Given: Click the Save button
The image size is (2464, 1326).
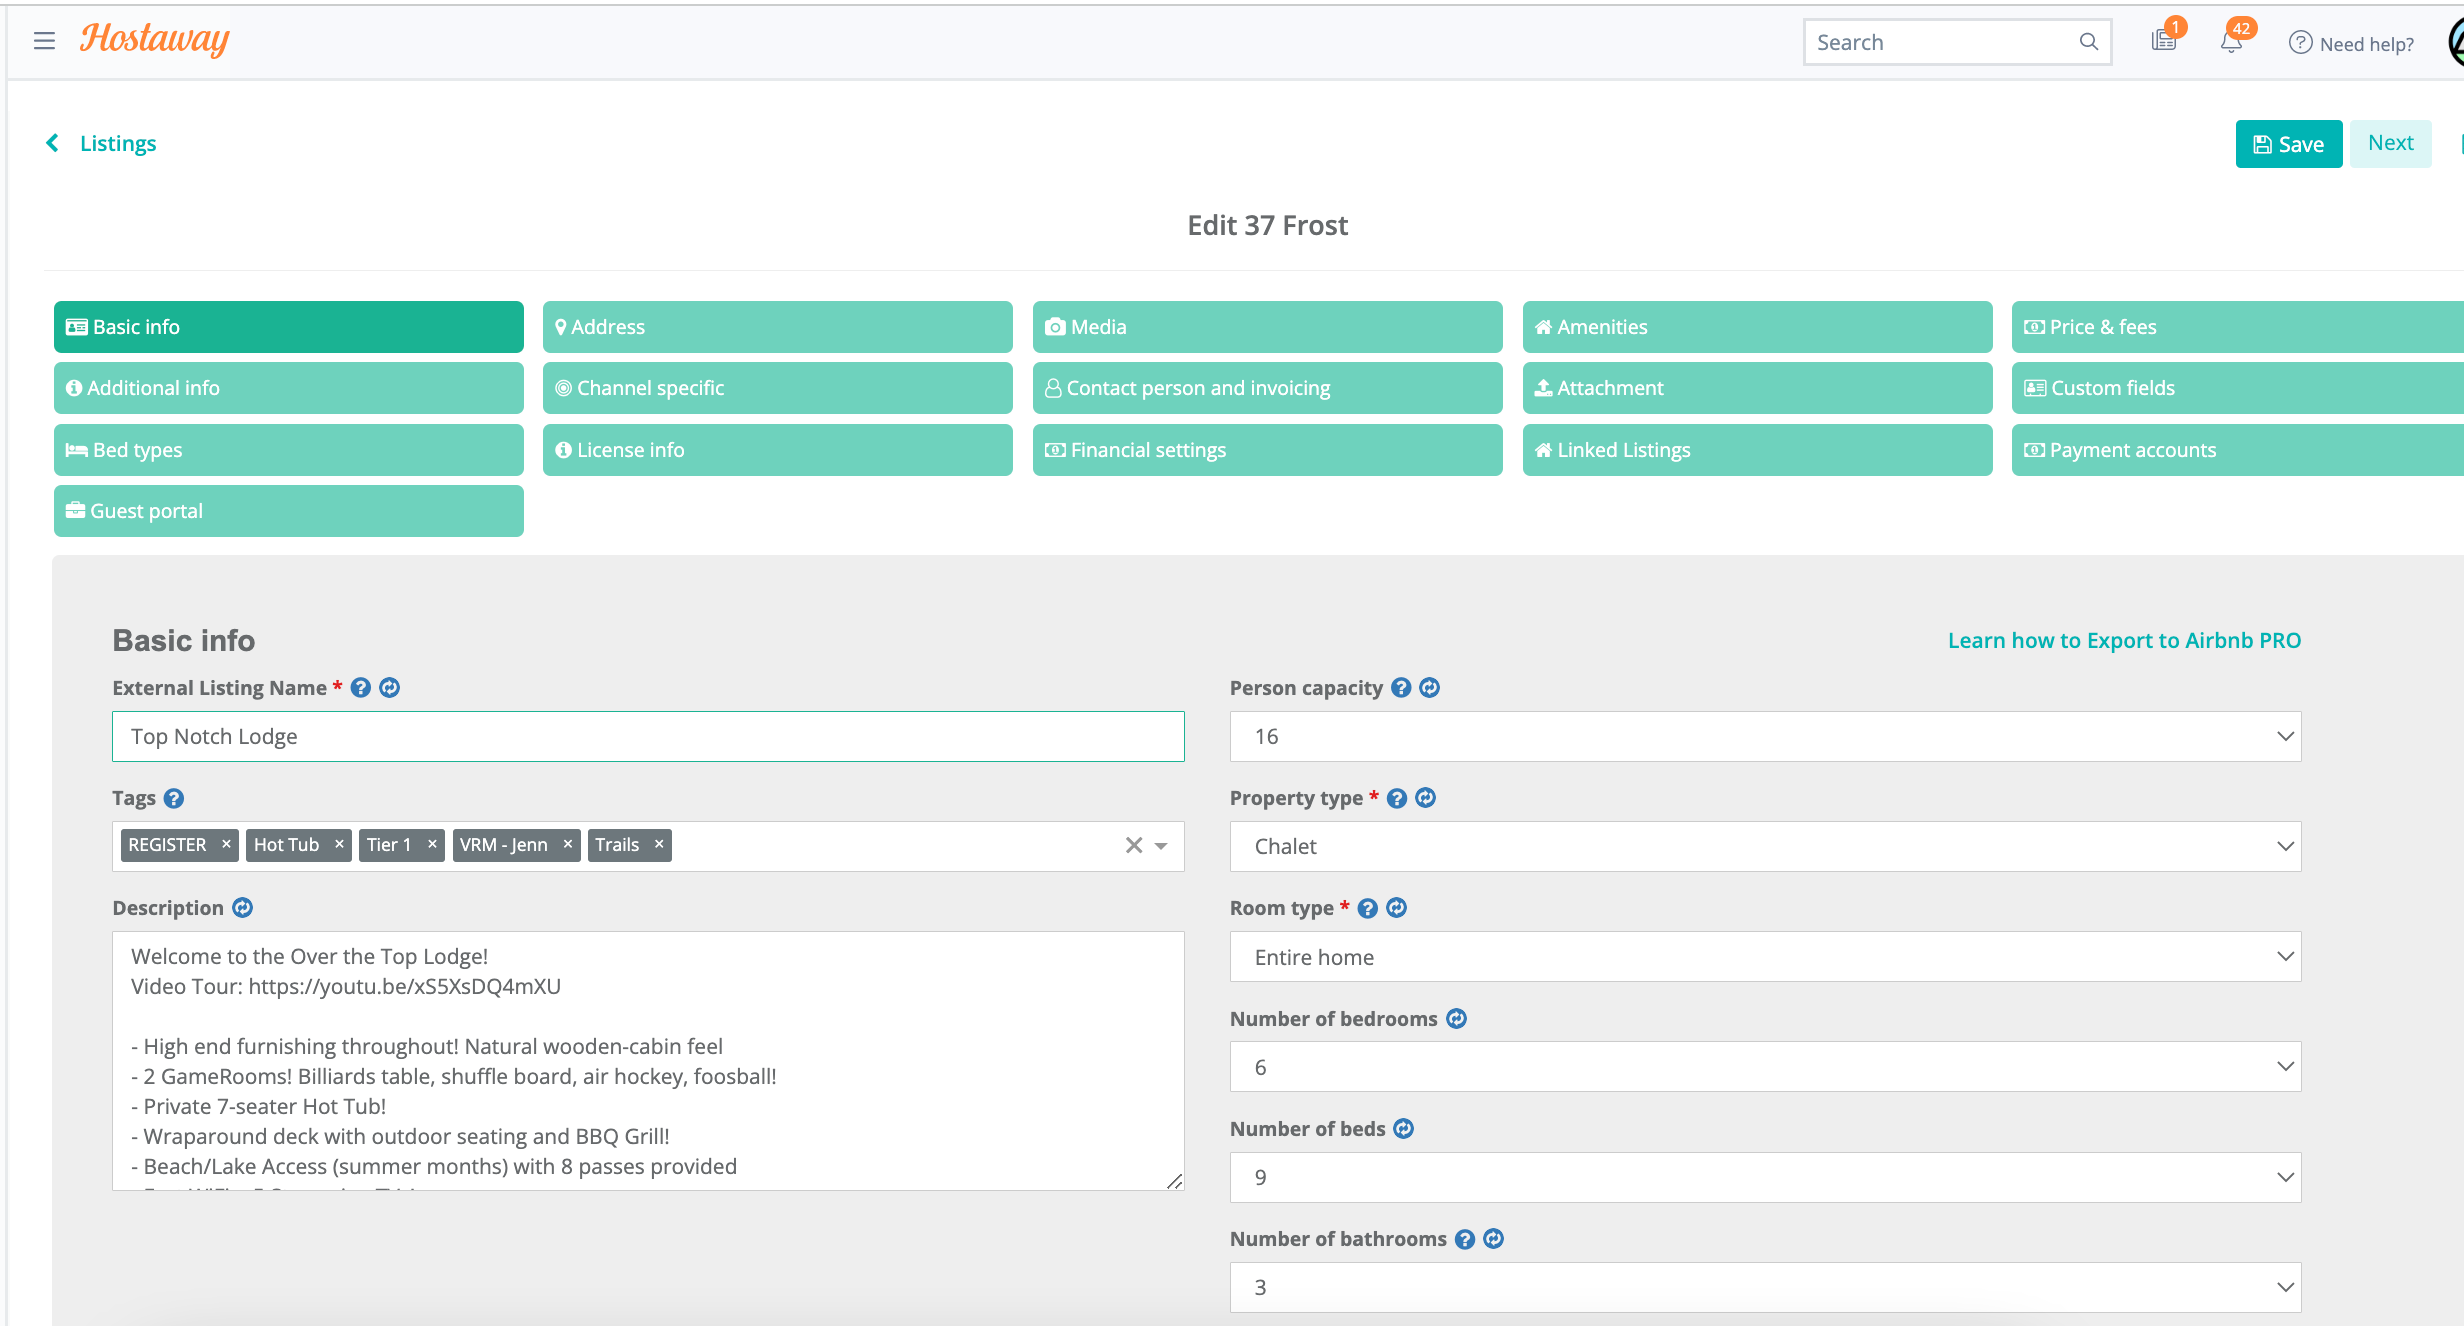Looking at the screenshot, I should [2288, 144].
